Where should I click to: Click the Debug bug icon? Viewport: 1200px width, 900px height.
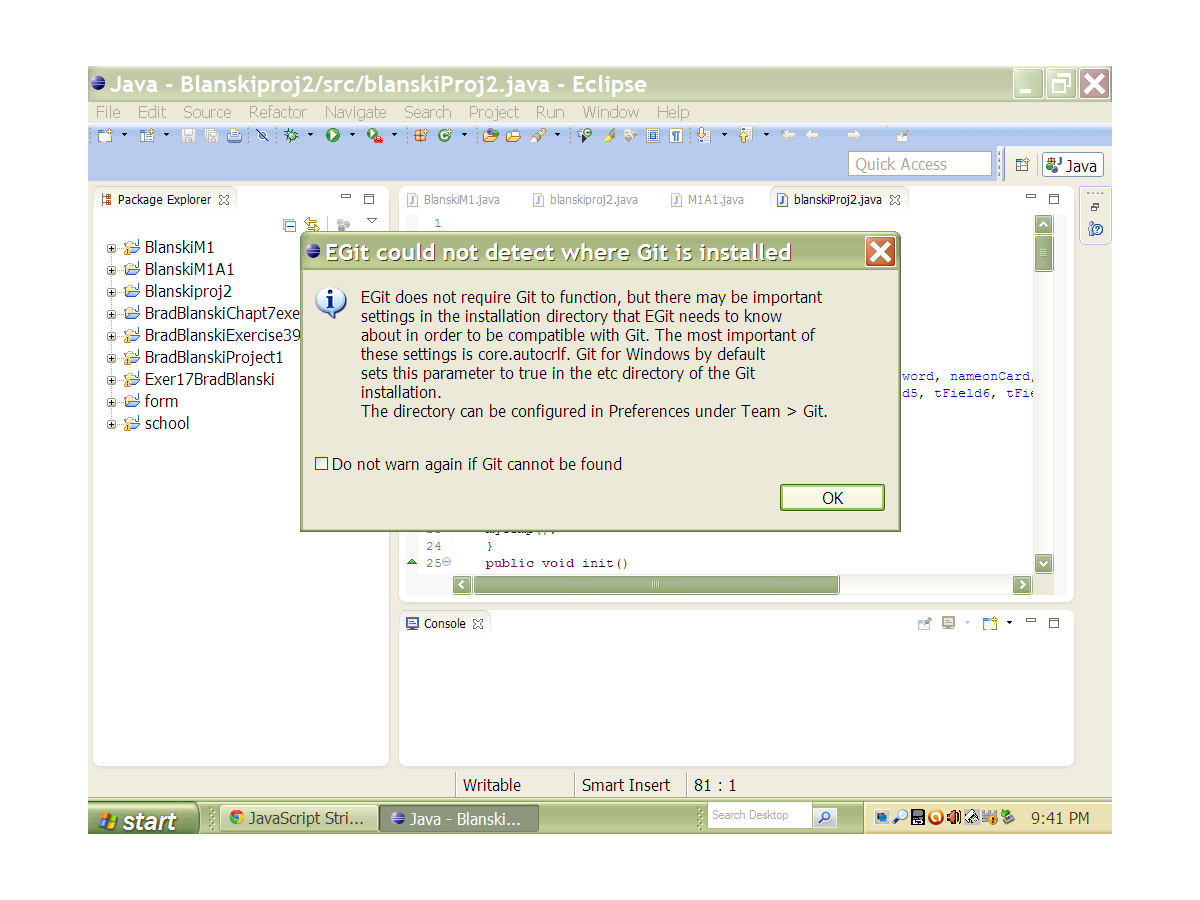[292, 135]
